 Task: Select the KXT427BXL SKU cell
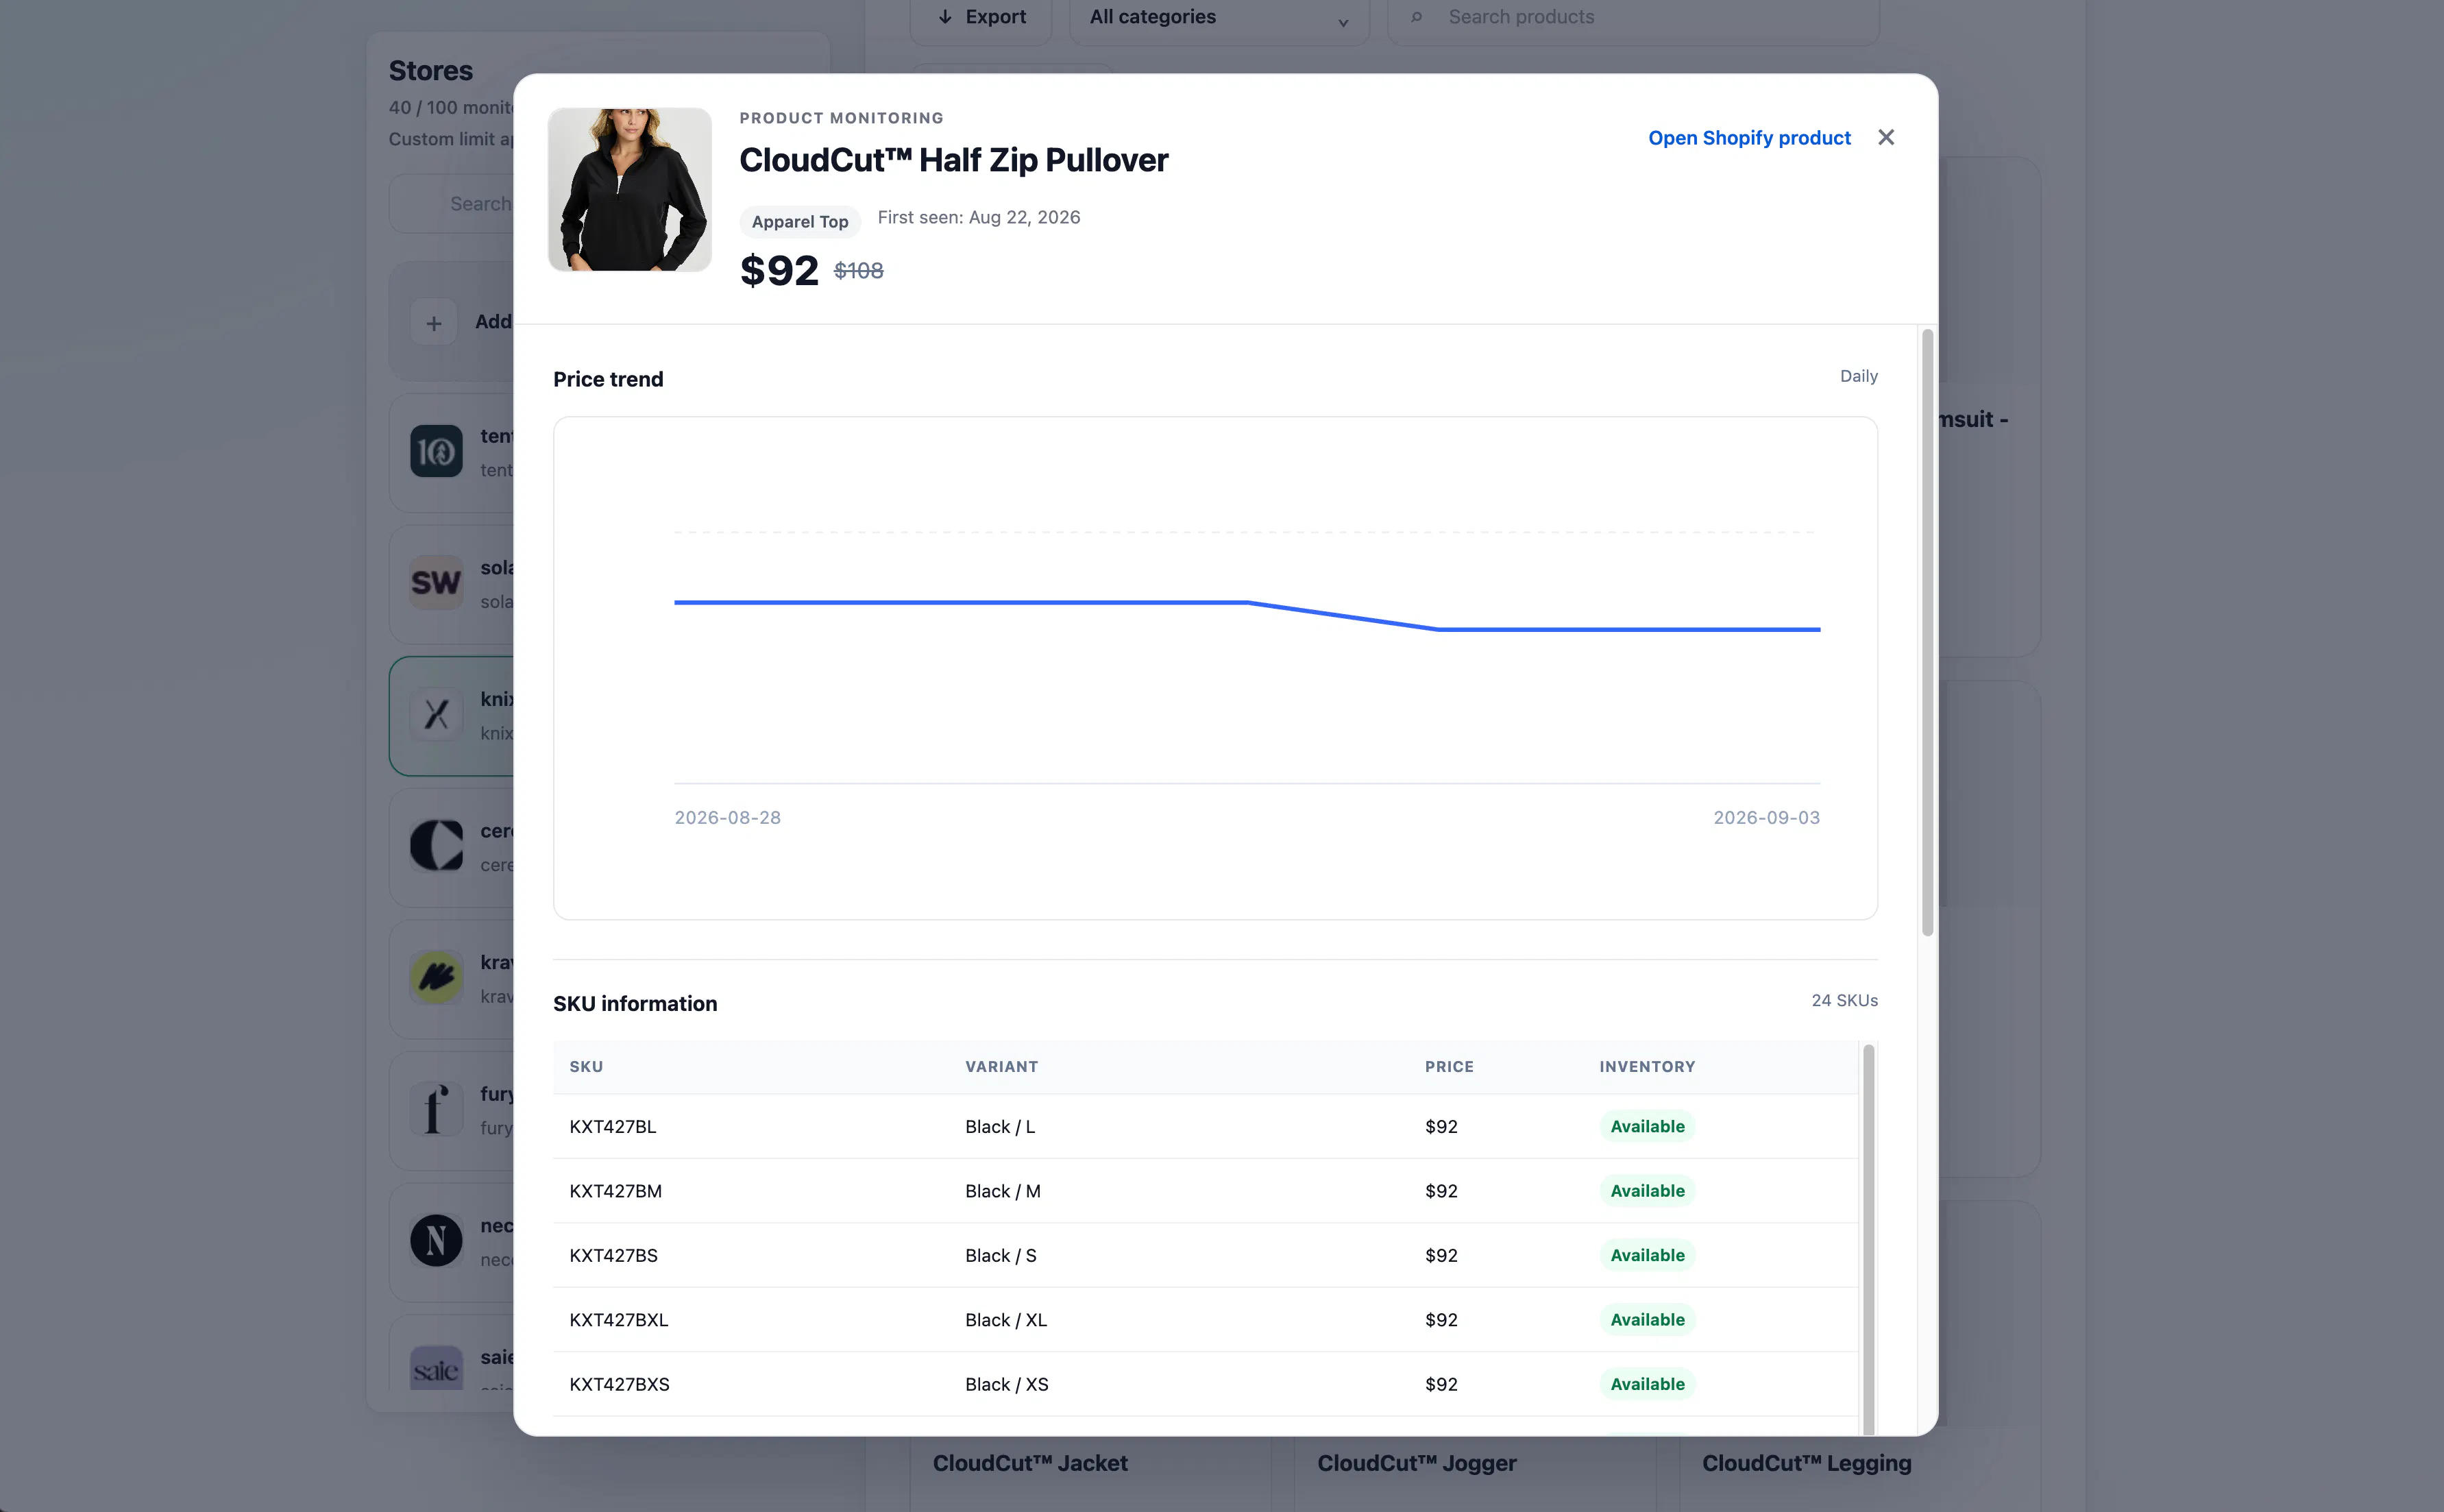[619, 1320]
